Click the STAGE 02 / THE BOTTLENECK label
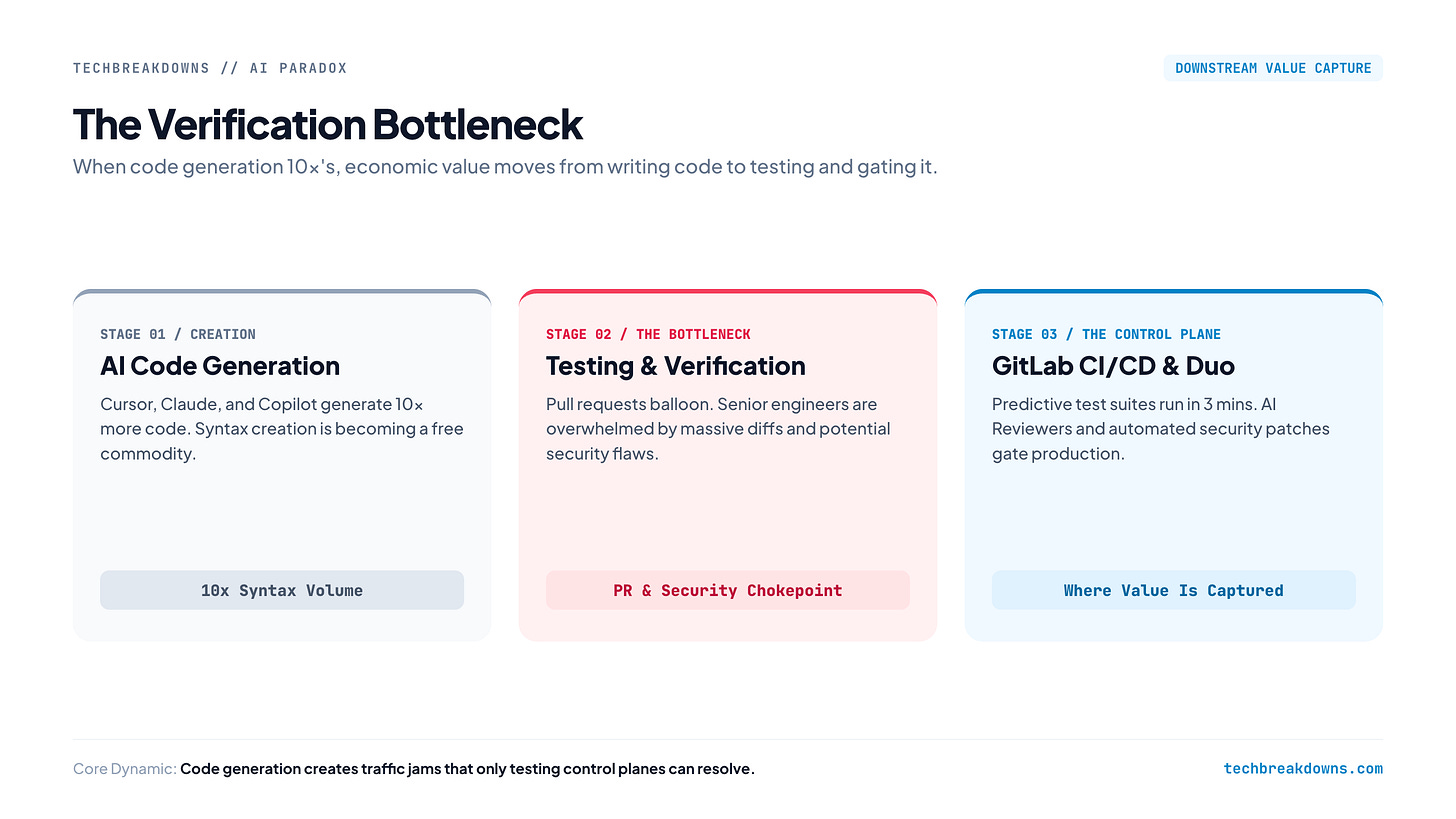The width and height of the screenshot is (1456, 819). coord(648,334)
